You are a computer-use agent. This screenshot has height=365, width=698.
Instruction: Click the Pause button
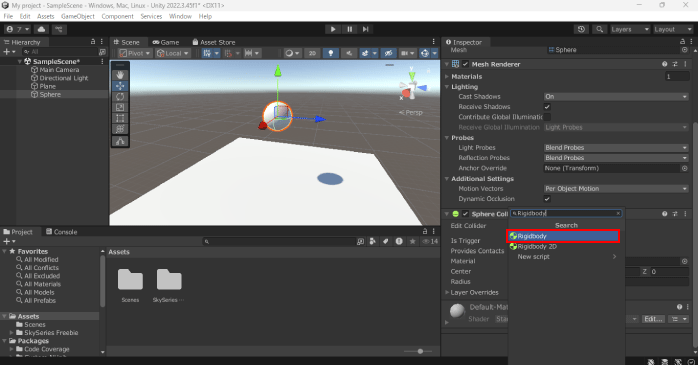[349, 29]
